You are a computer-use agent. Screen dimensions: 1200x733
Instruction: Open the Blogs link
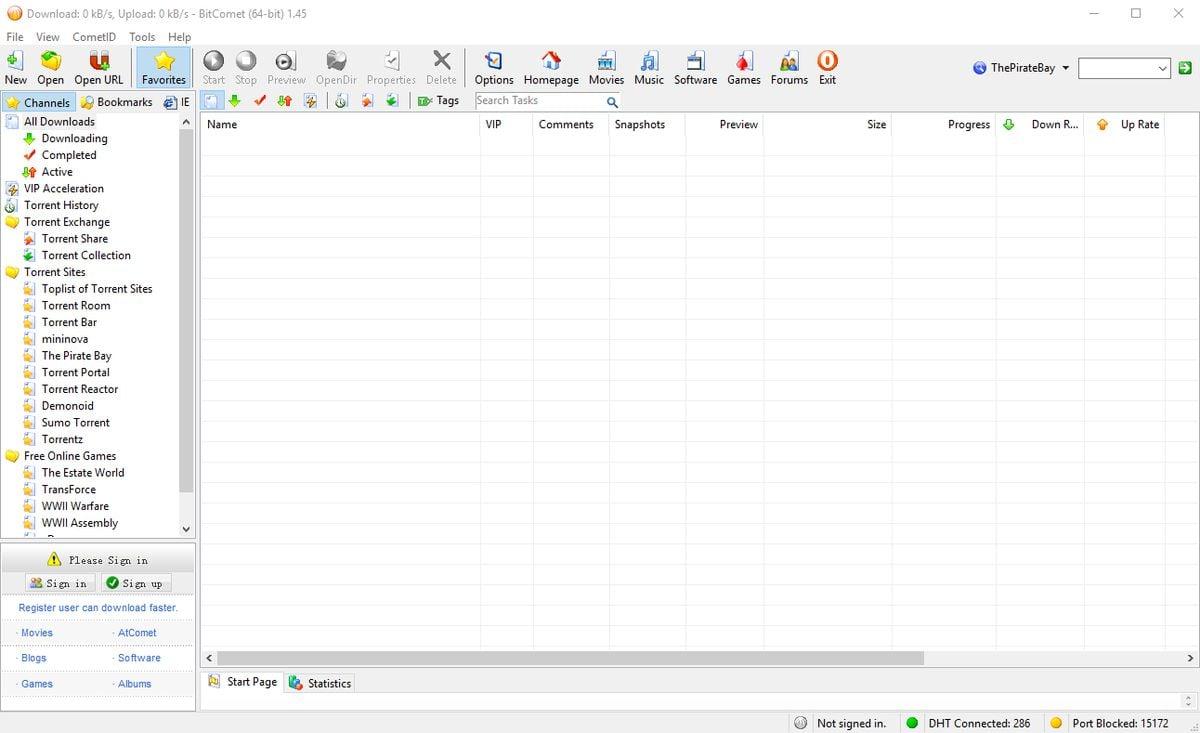point(33,658)
